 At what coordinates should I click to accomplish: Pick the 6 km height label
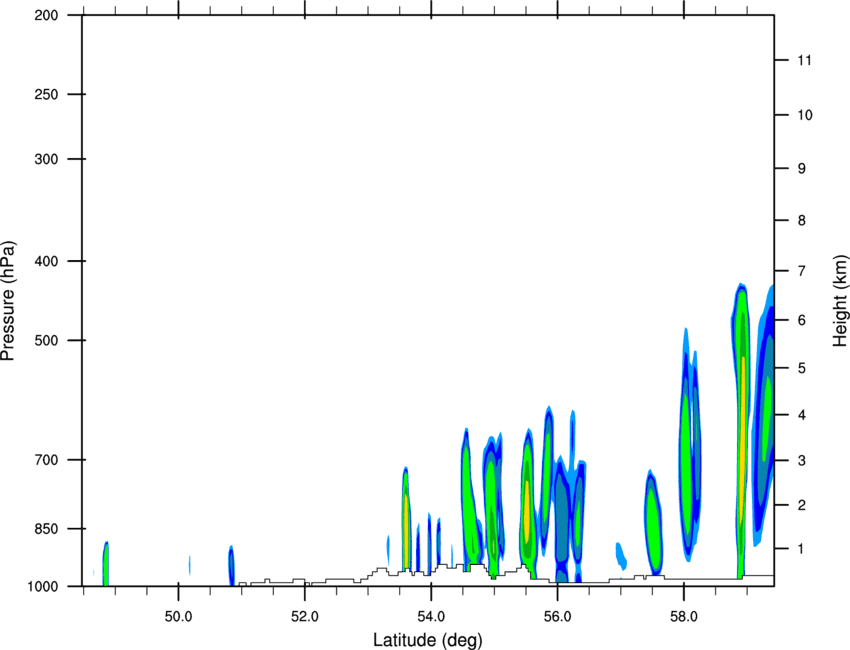click(802, 320)
